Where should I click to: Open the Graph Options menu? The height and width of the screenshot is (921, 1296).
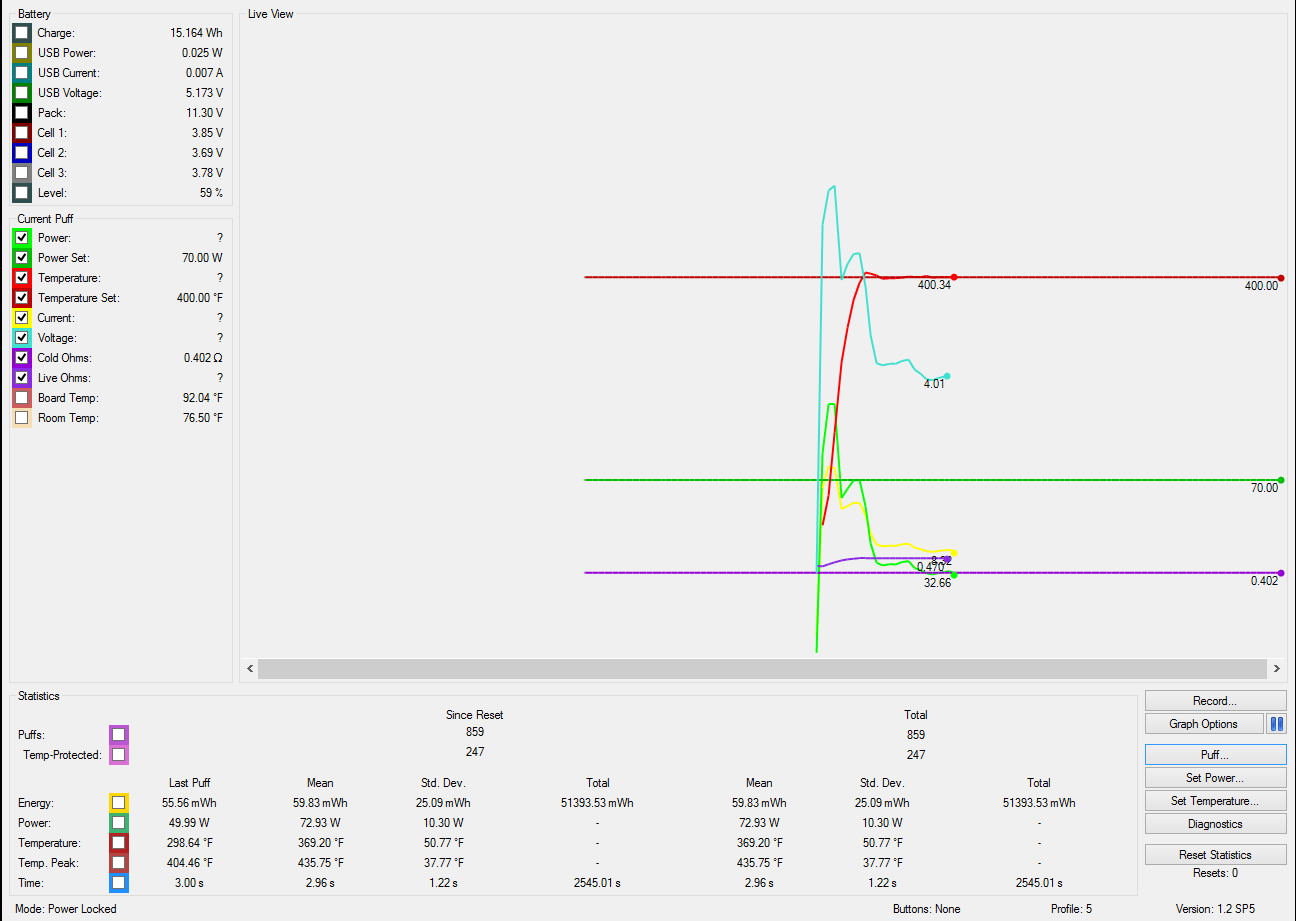pyautogui.click(x=1203, y=724)
